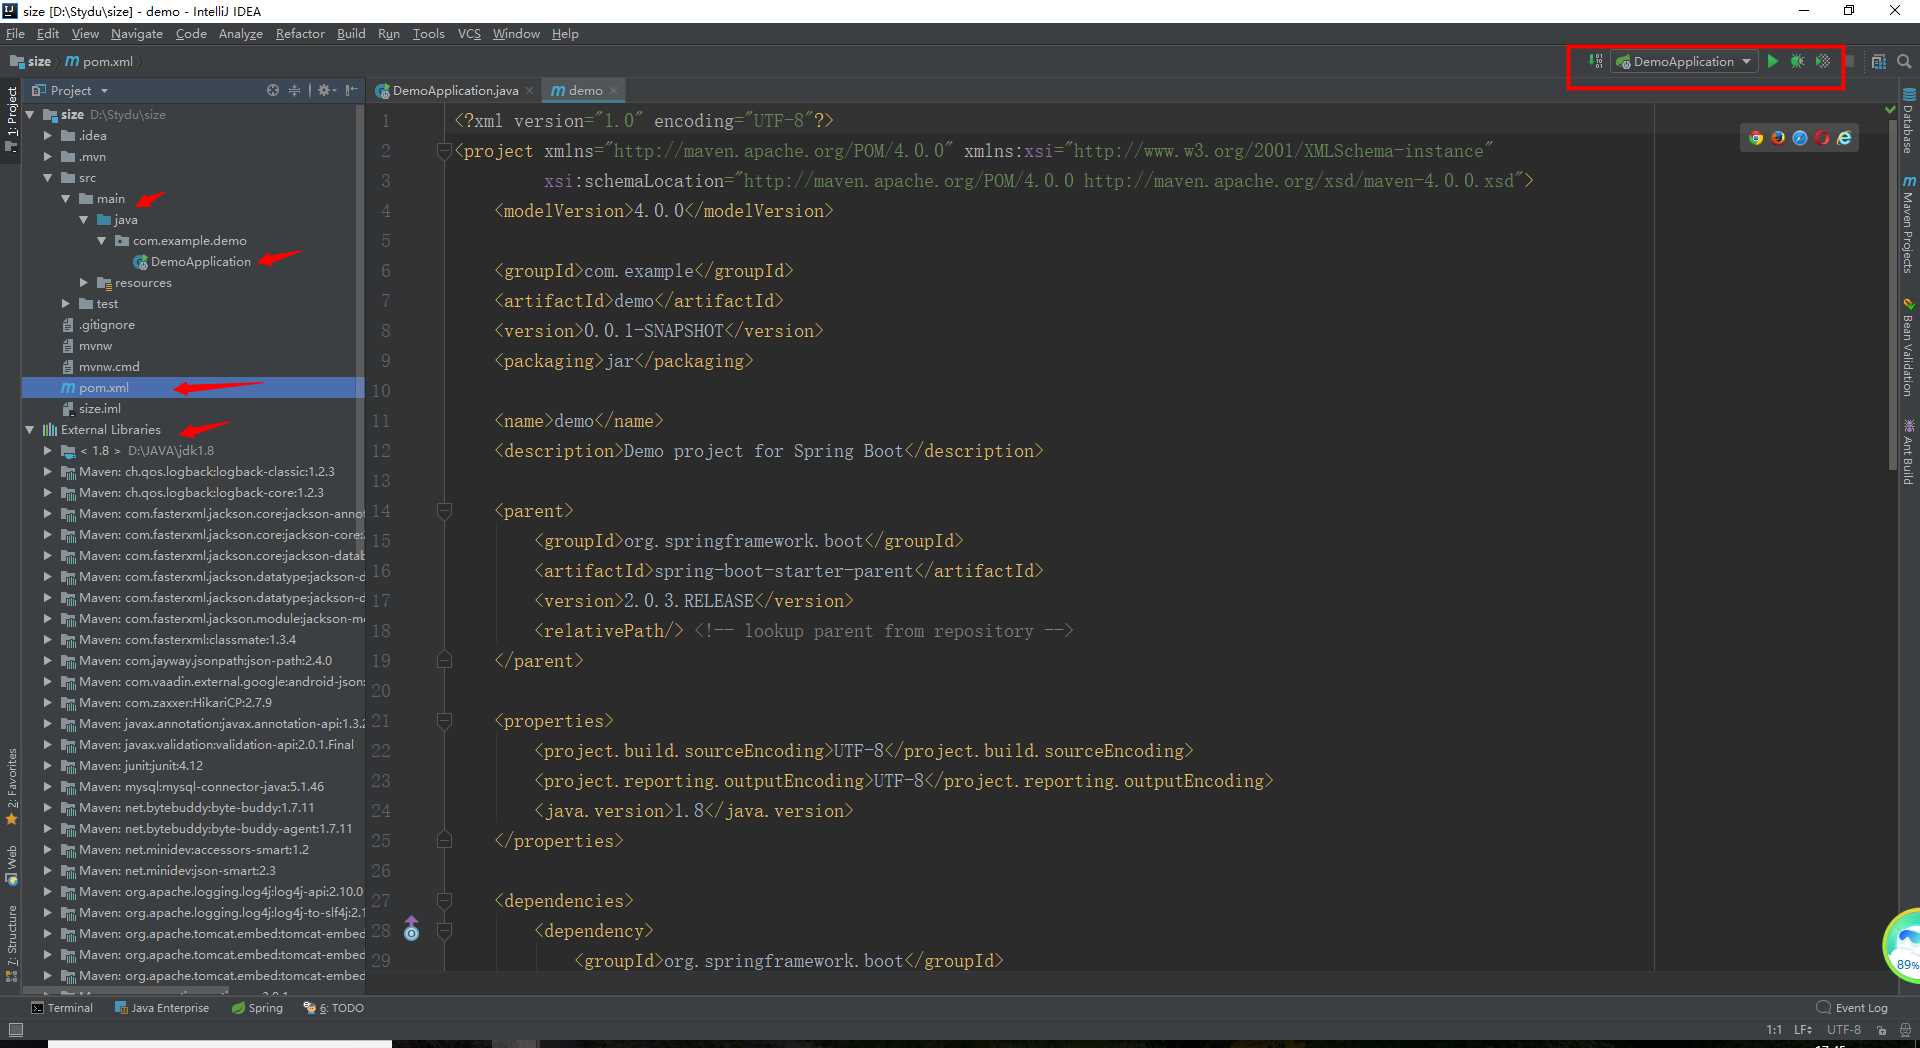The image size is (1920, 1048).
Task: Open the Database side tool window
Action: pyautogui.click(x=1909, y=122)
